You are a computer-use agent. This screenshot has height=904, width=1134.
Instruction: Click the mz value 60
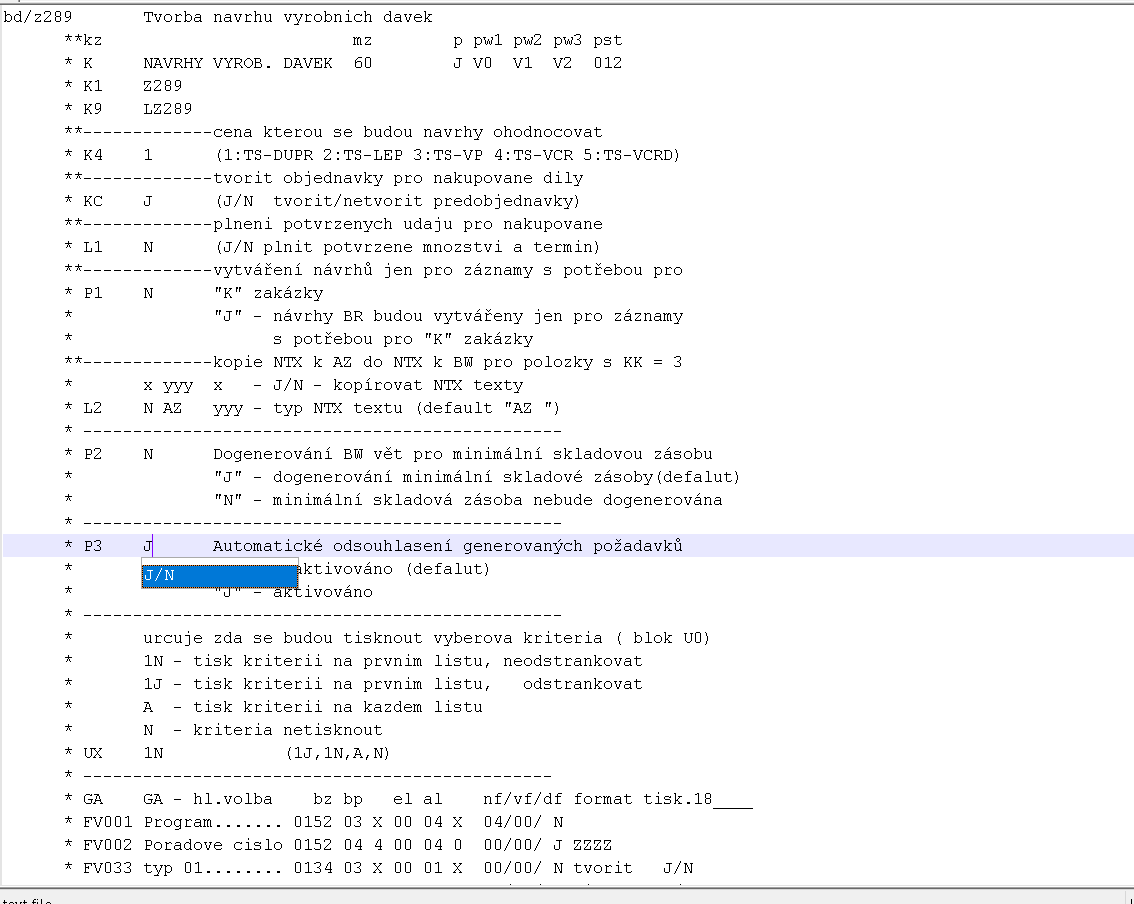point(362,63)
